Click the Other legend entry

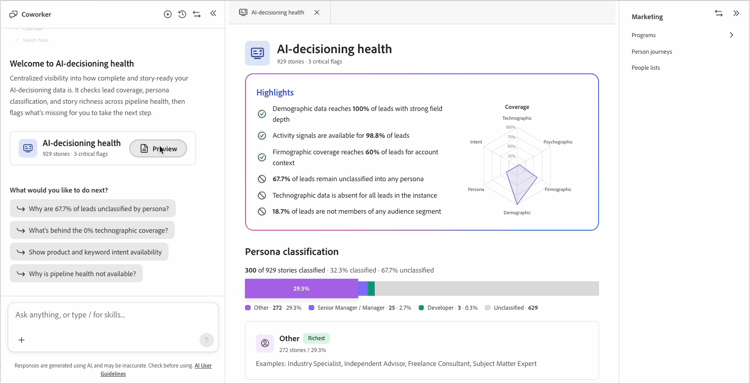(x=273, y=308)
